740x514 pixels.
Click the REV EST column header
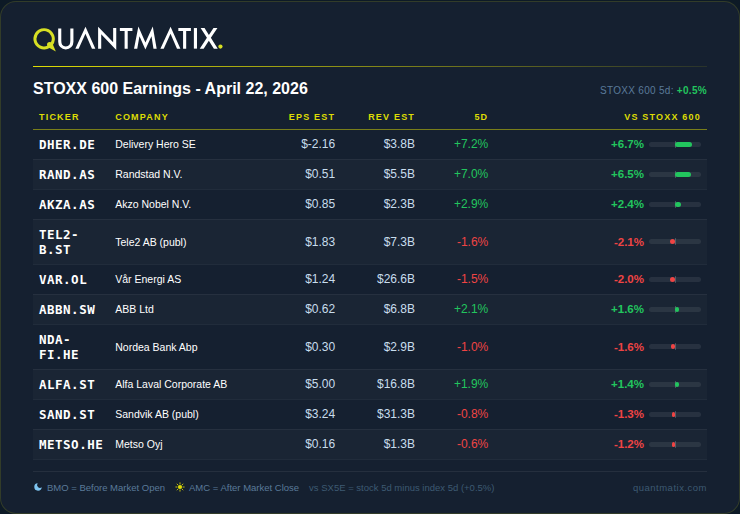(391, 117)
